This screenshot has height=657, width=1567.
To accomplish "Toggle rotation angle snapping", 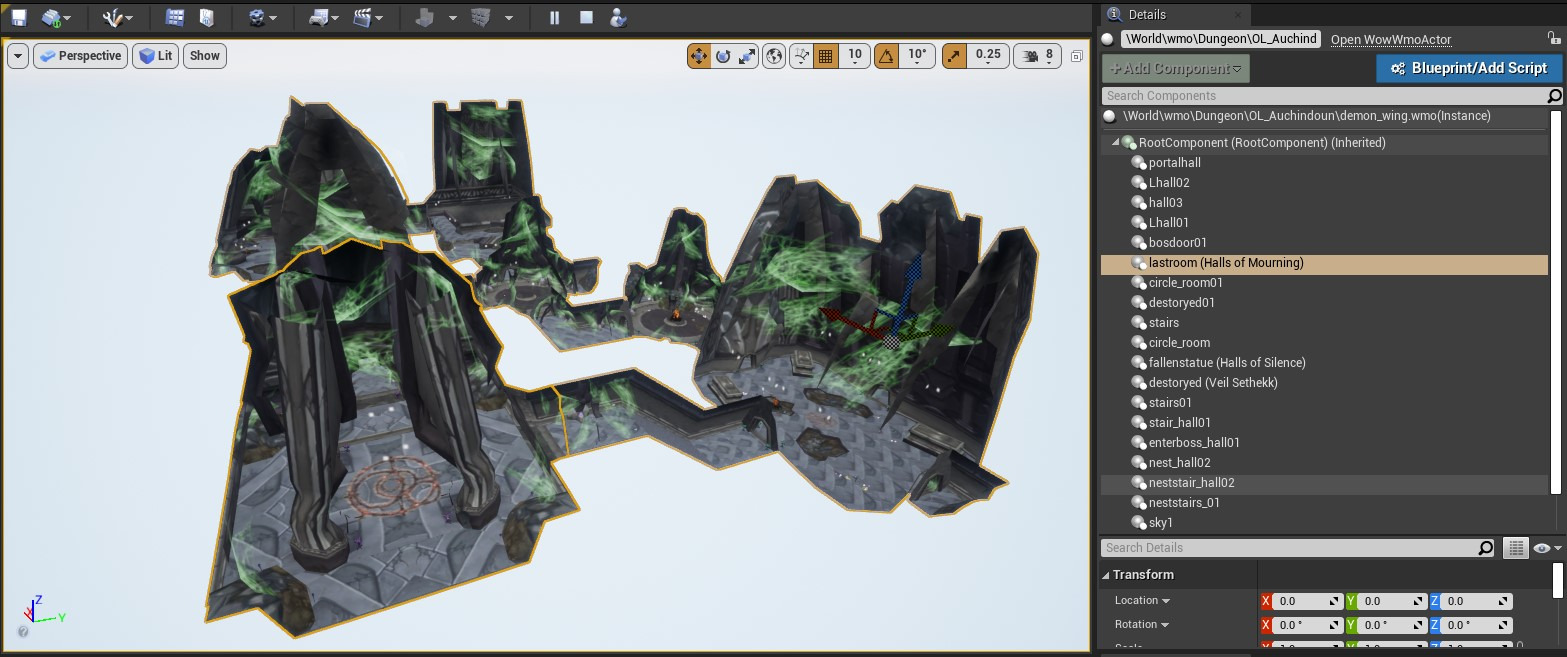I will (886, 56).
